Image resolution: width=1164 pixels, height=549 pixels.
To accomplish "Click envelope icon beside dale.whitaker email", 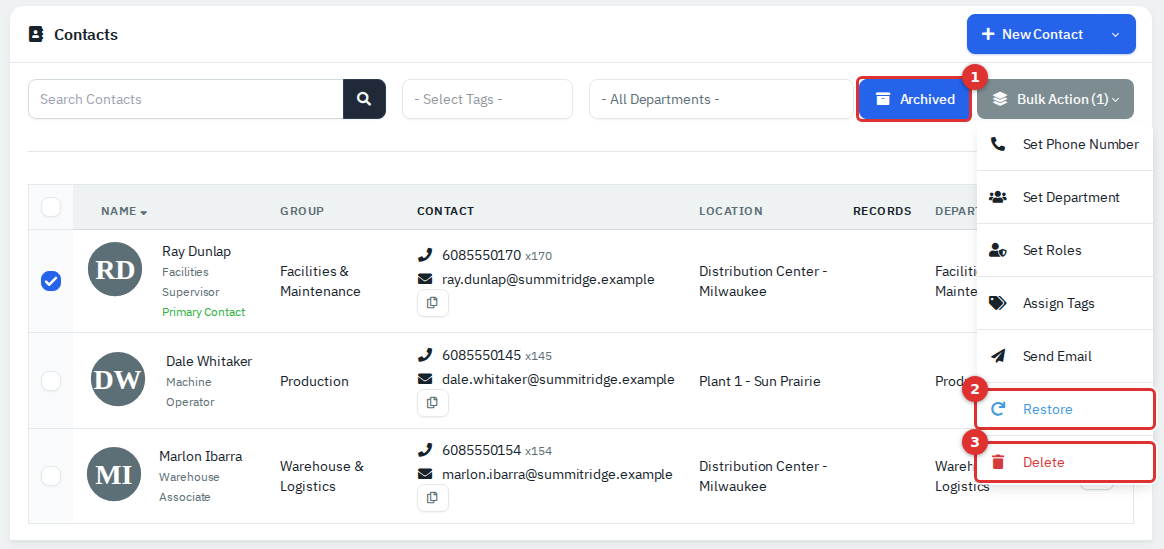I will (x=425, y=379).
